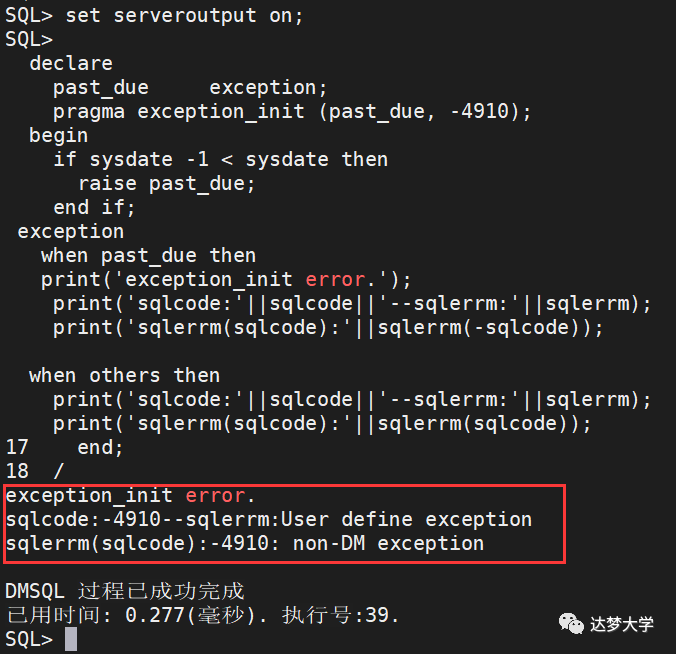Click the slash on line 18
676x654 pixels.
pos(58,471)
